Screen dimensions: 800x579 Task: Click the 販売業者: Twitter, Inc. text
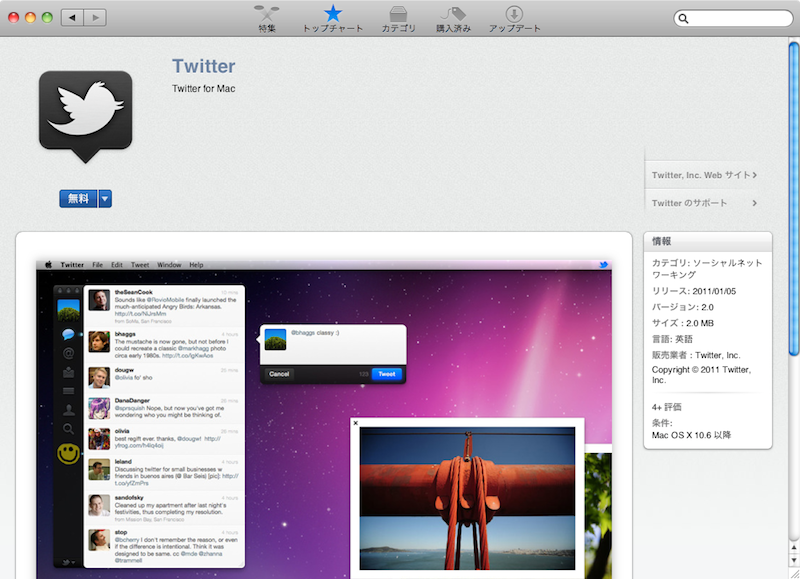tap(696, 355)
